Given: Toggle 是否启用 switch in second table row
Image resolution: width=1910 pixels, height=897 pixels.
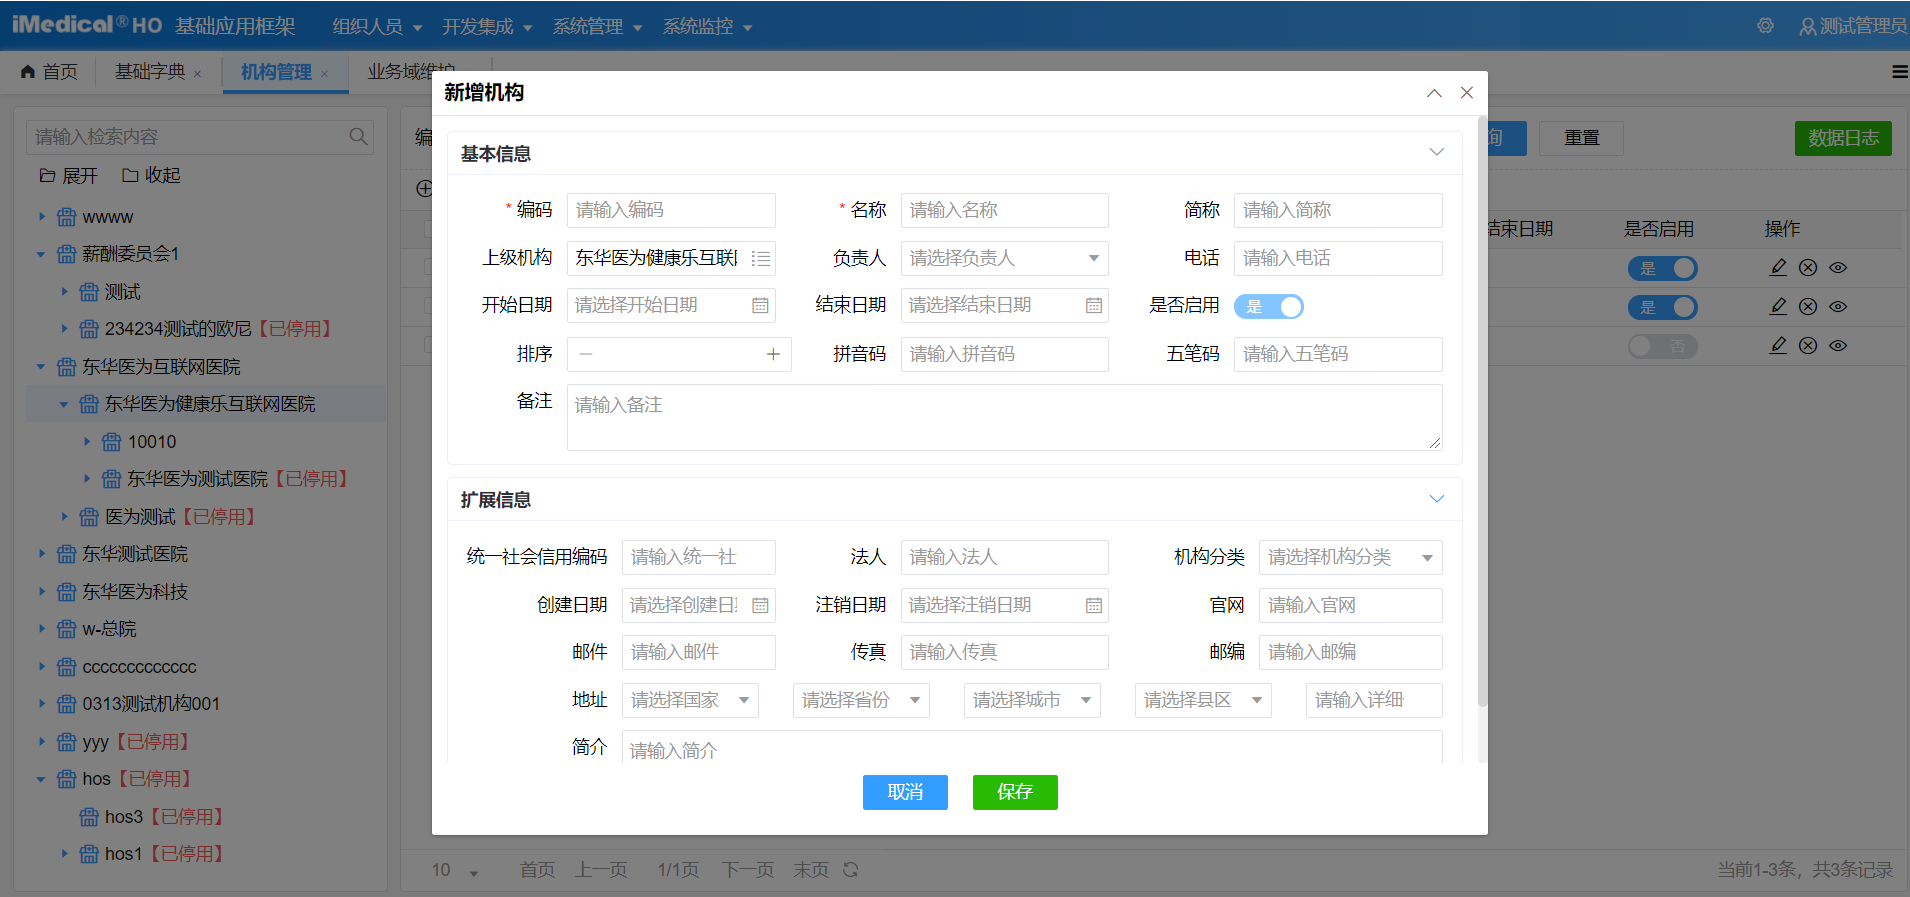Looking at the screenshot, I should point(1662,307).
